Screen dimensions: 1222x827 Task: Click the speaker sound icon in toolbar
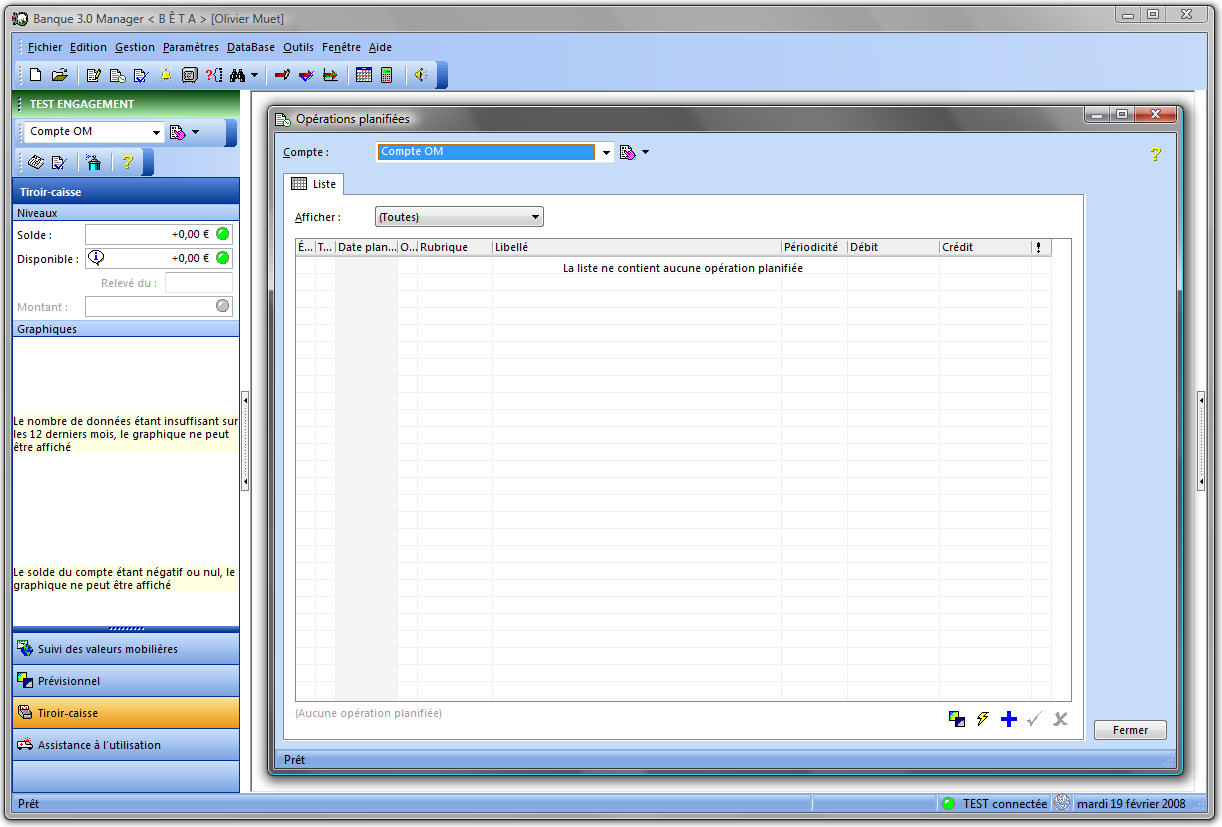coord(421,75)
